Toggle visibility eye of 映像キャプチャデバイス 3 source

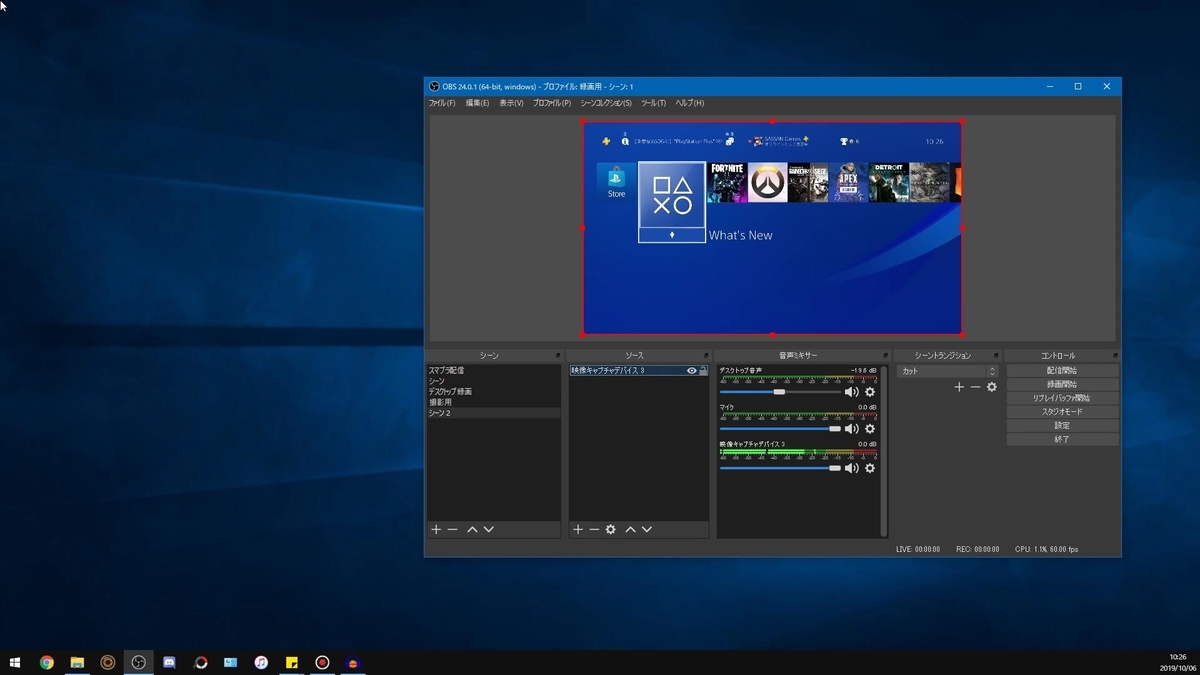(691, 371)
